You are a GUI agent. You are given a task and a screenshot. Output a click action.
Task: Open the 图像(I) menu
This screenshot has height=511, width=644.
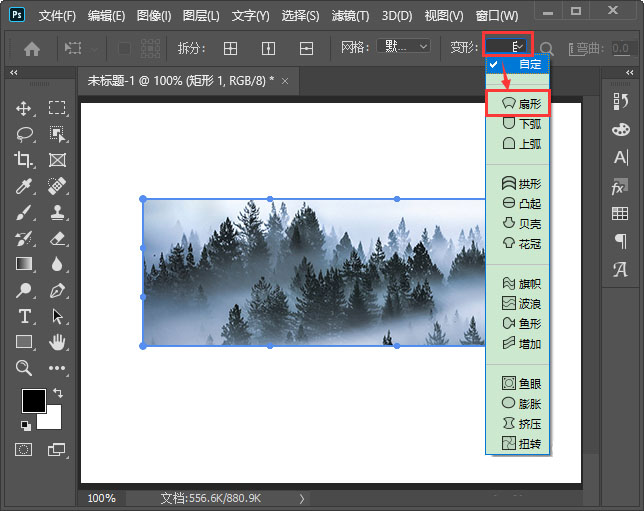pyautogui.click(x=154, y=16)
